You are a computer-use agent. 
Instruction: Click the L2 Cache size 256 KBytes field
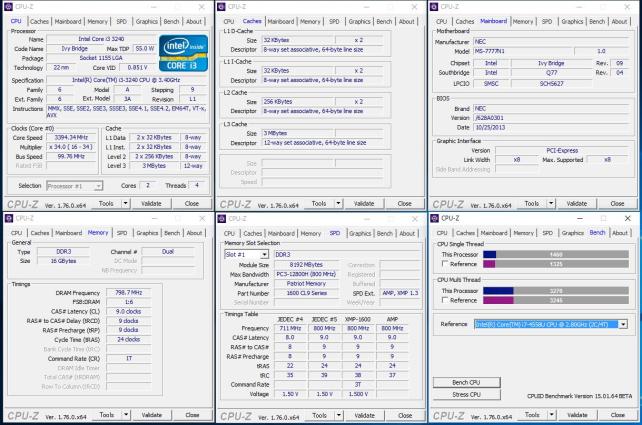pyautogui.click(x=298, y=102)
